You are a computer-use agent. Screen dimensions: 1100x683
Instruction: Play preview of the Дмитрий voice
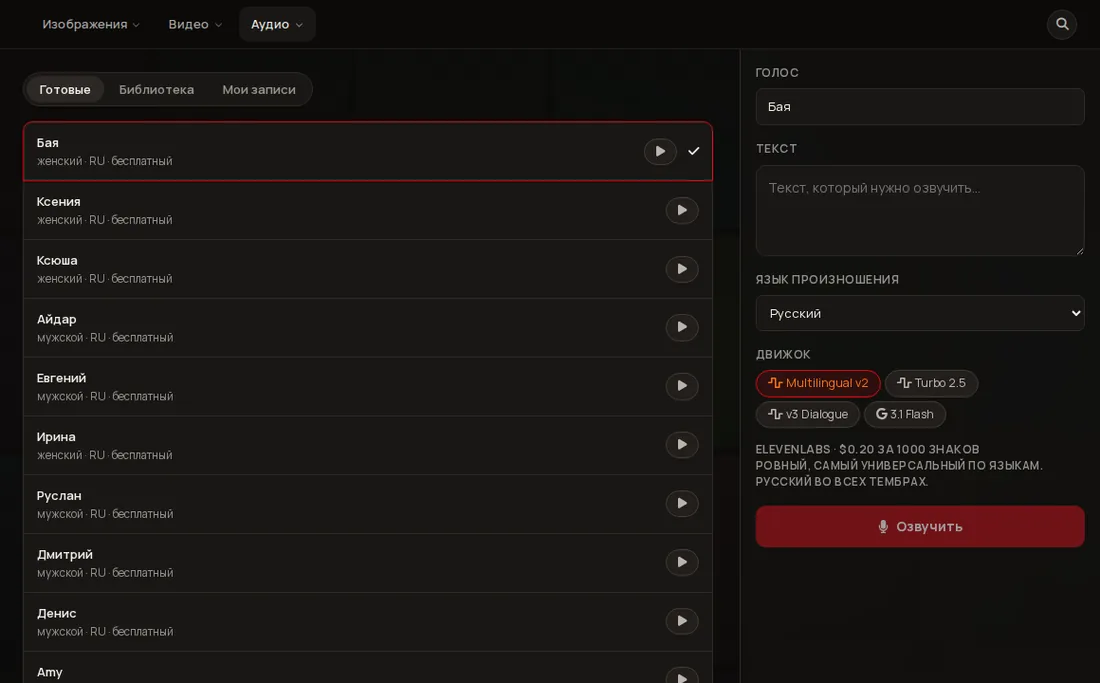tap(682, 563)
